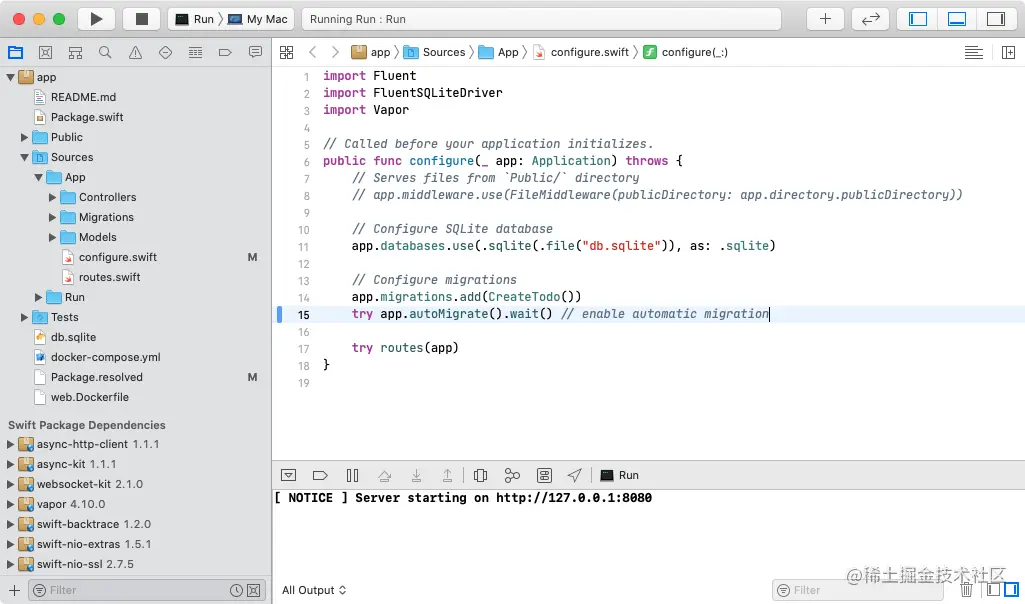The image size is (1025, 604).
Task: Open environment overrides button
Action: coord(544,475)
